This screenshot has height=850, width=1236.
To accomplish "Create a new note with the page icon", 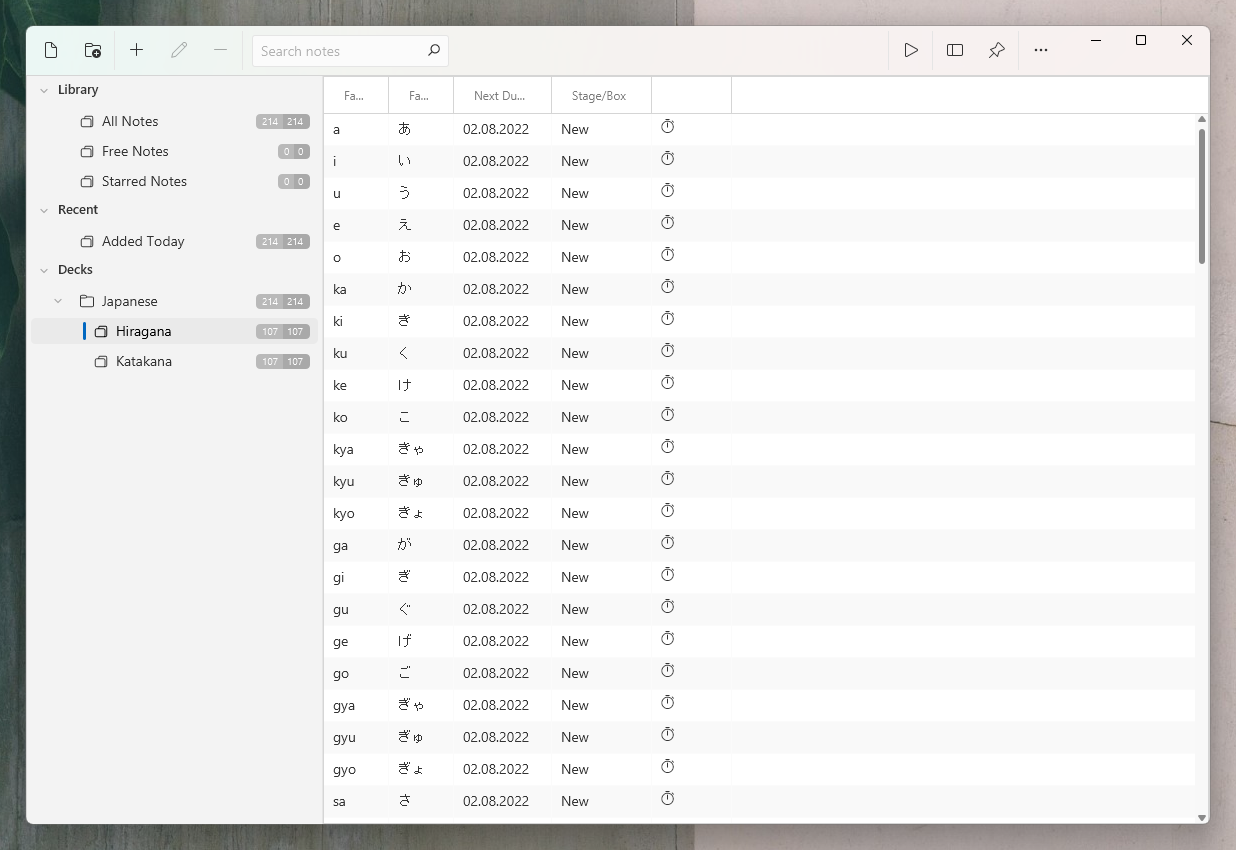I will tap(51, 50).
